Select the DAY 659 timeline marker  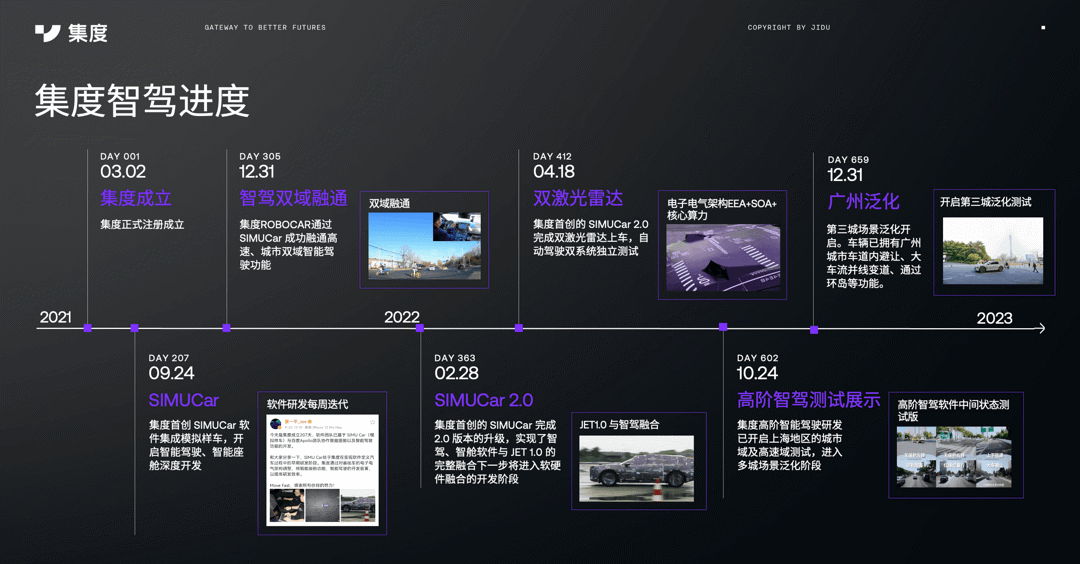[814, 330]
